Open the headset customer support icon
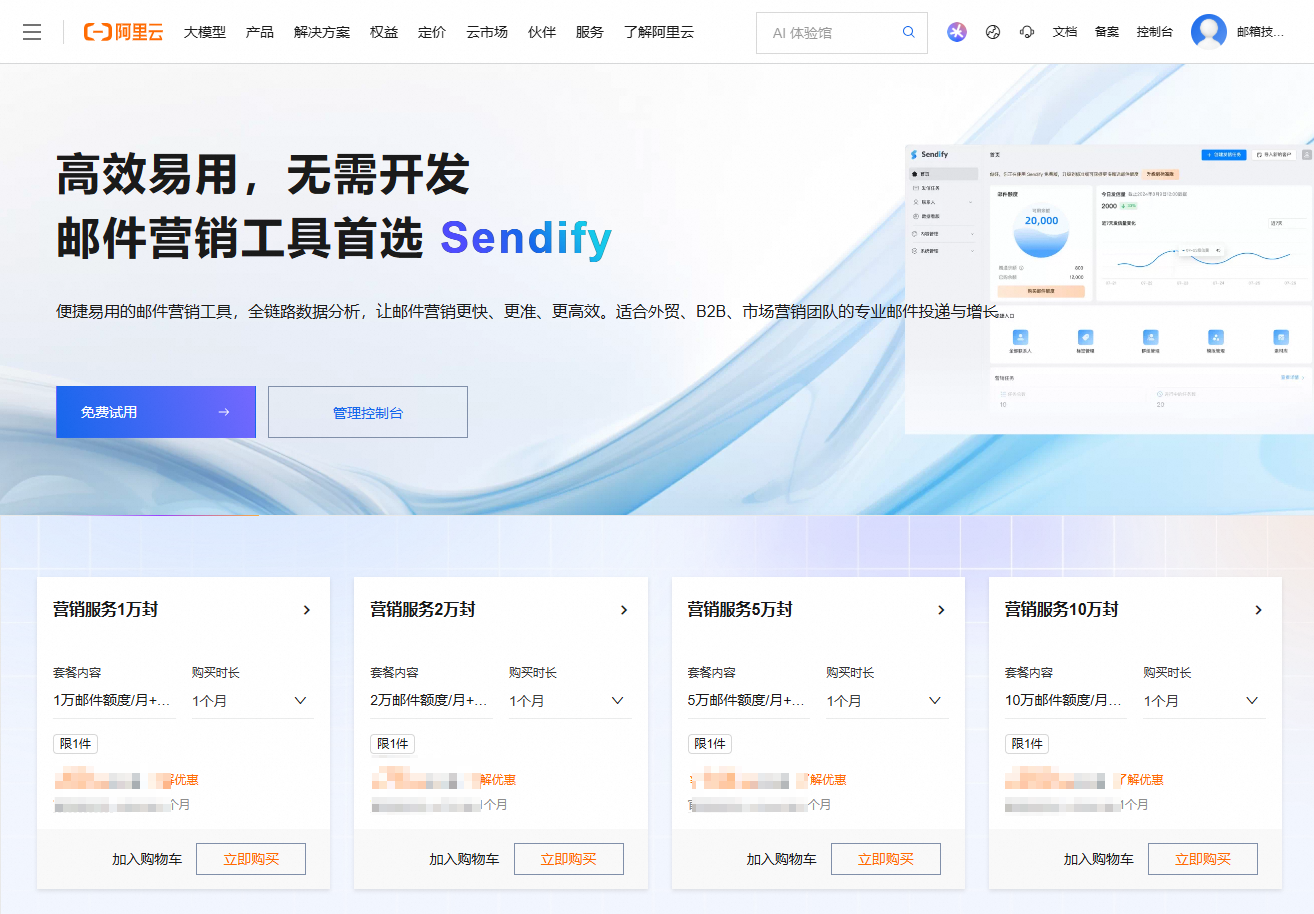The height and width of the screenshot is (914, 1314). click(1027, 32)
